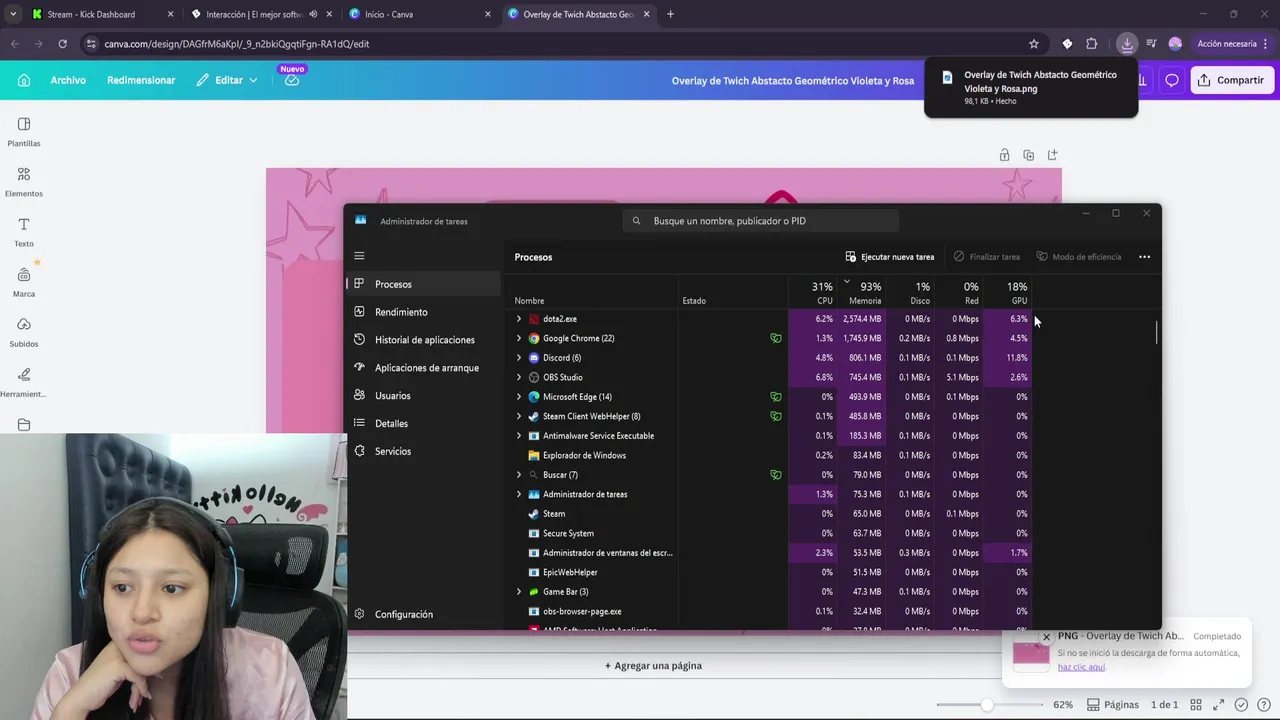Close the PNG download completed notification

[x=1046, y=637]
